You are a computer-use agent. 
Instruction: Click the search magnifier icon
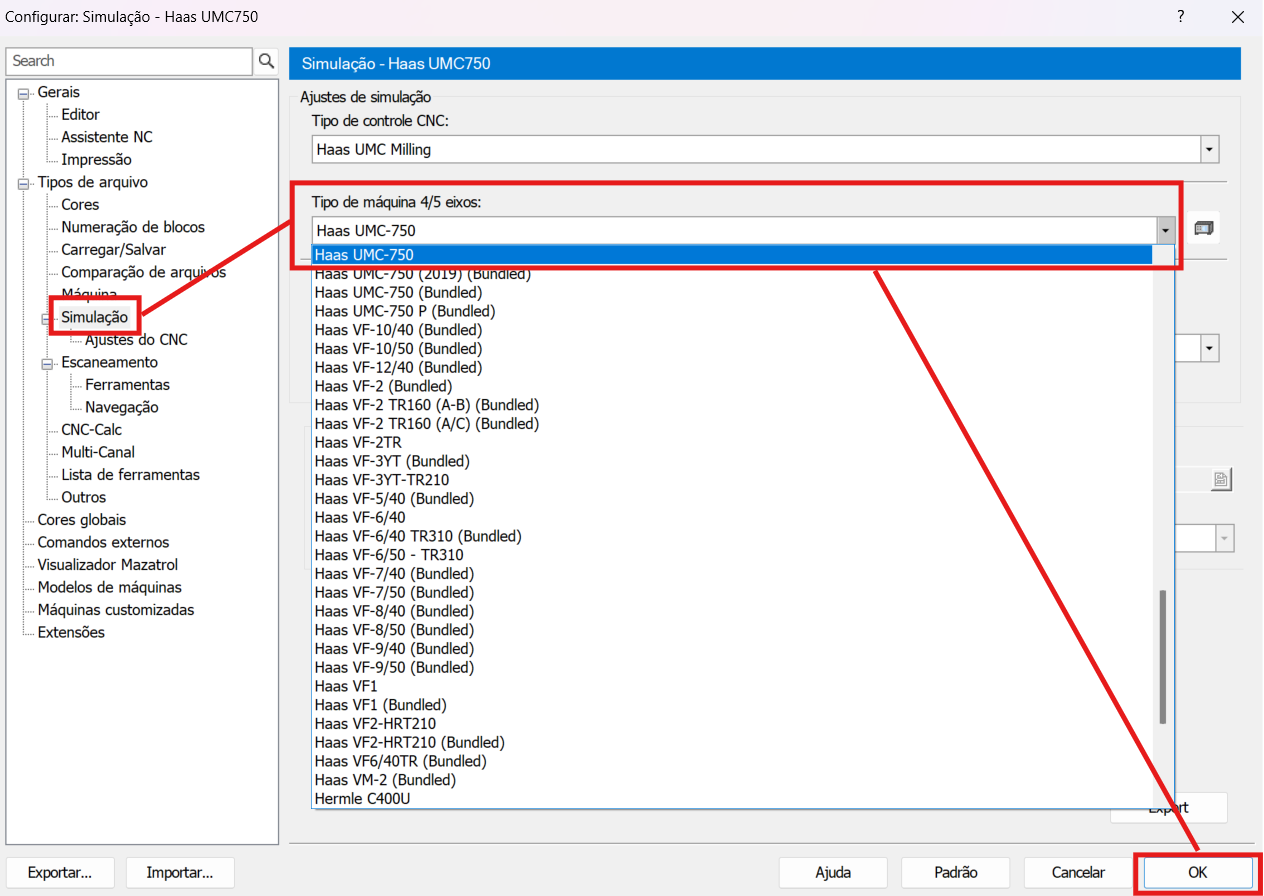pyautogui.click(x=266, y=61)
